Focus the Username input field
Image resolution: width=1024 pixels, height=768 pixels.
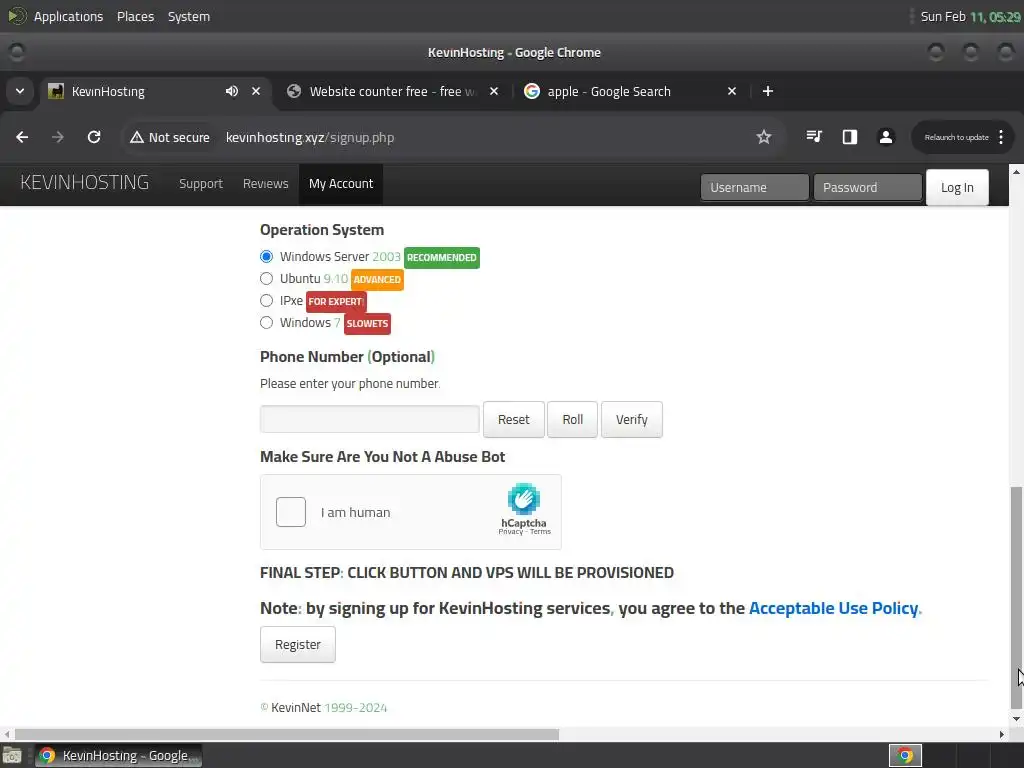754,187
